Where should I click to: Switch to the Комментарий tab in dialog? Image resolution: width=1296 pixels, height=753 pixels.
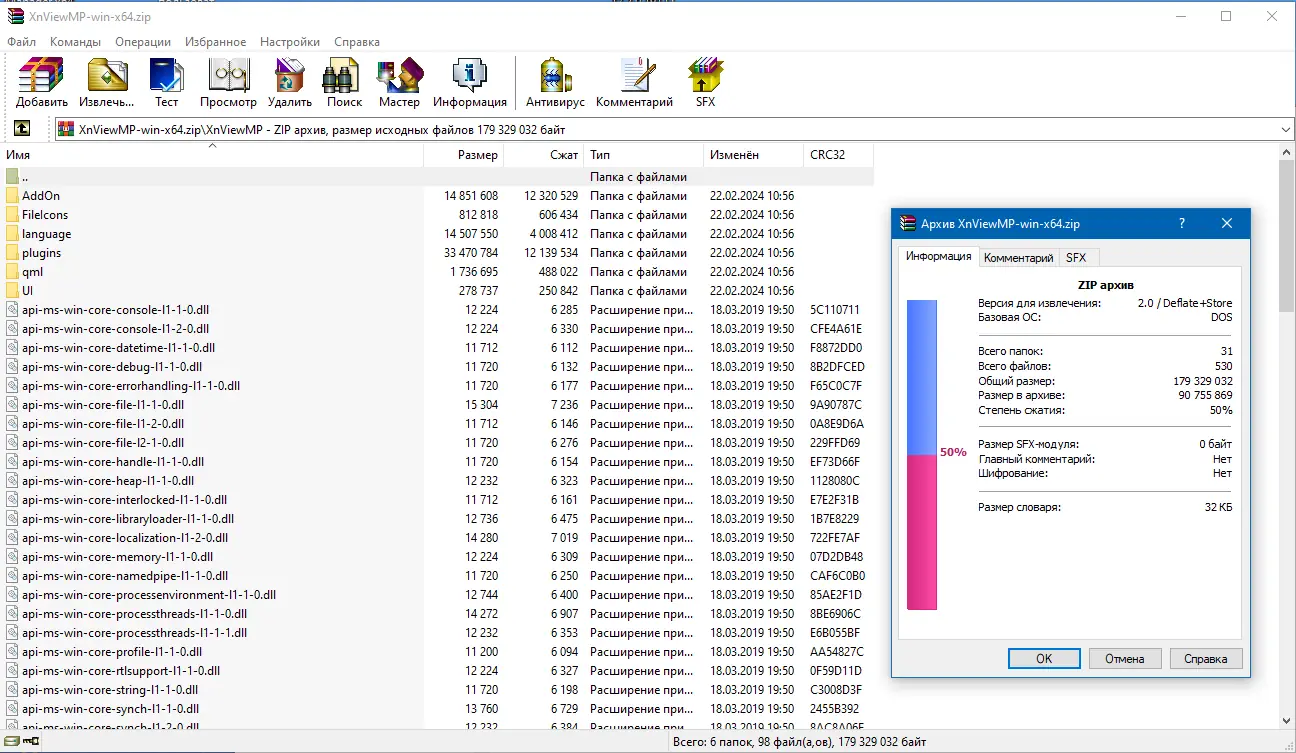click(x=1018, y=258)
